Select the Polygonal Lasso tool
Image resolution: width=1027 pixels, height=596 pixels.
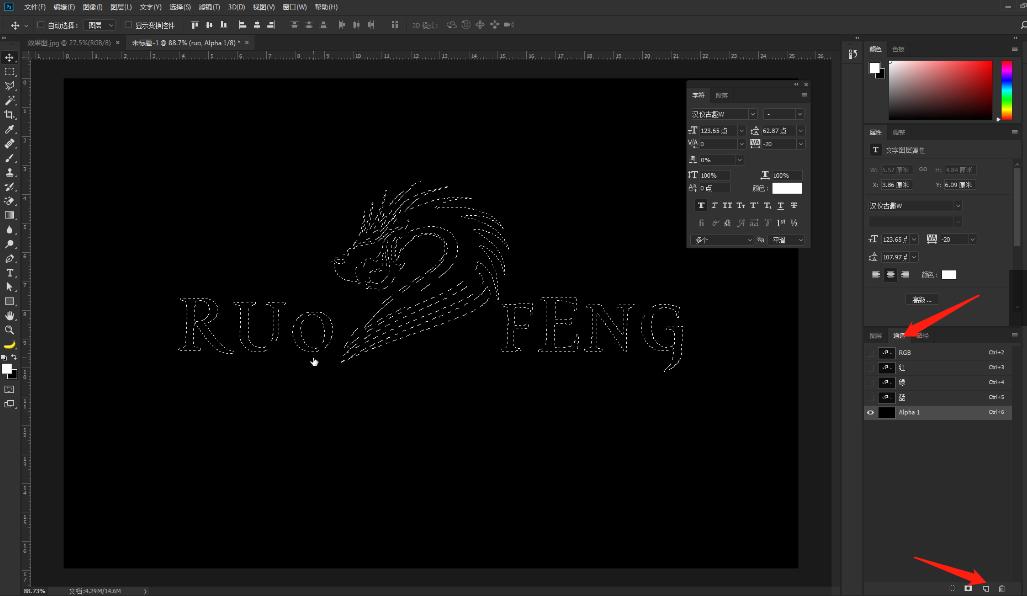point(9,86)
